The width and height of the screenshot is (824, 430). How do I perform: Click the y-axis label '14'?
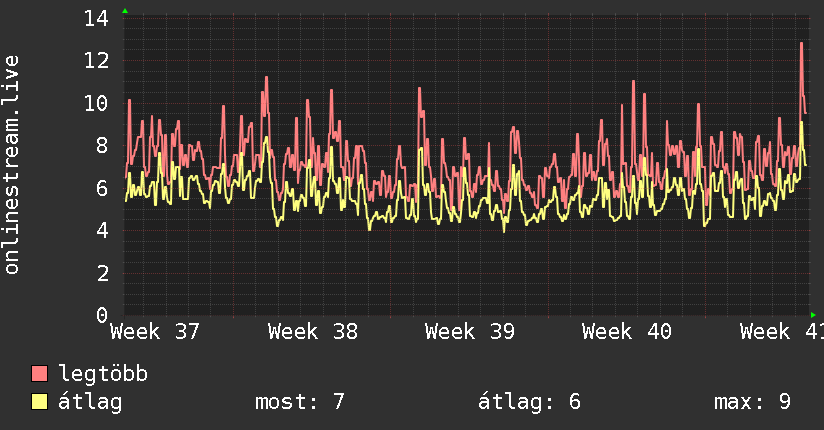coord(96,18)
